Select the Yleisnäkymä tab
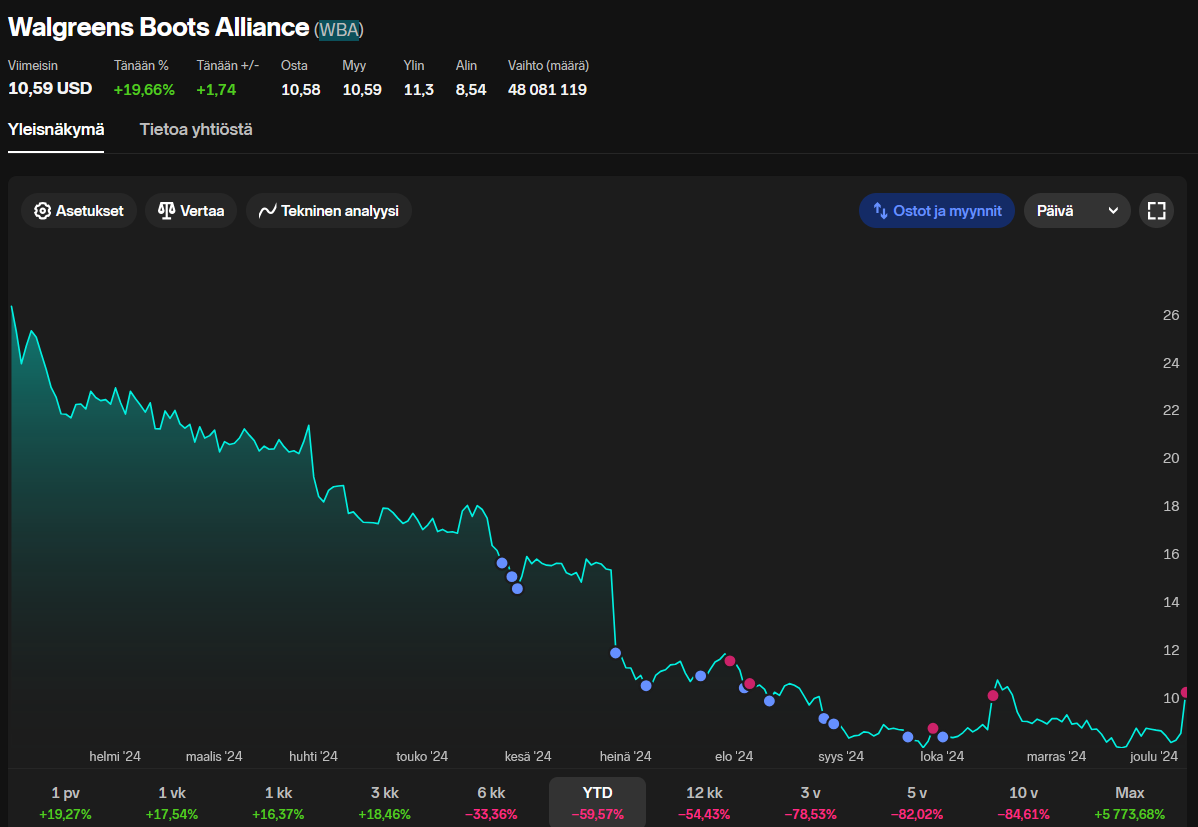 (x=56, y=130)
